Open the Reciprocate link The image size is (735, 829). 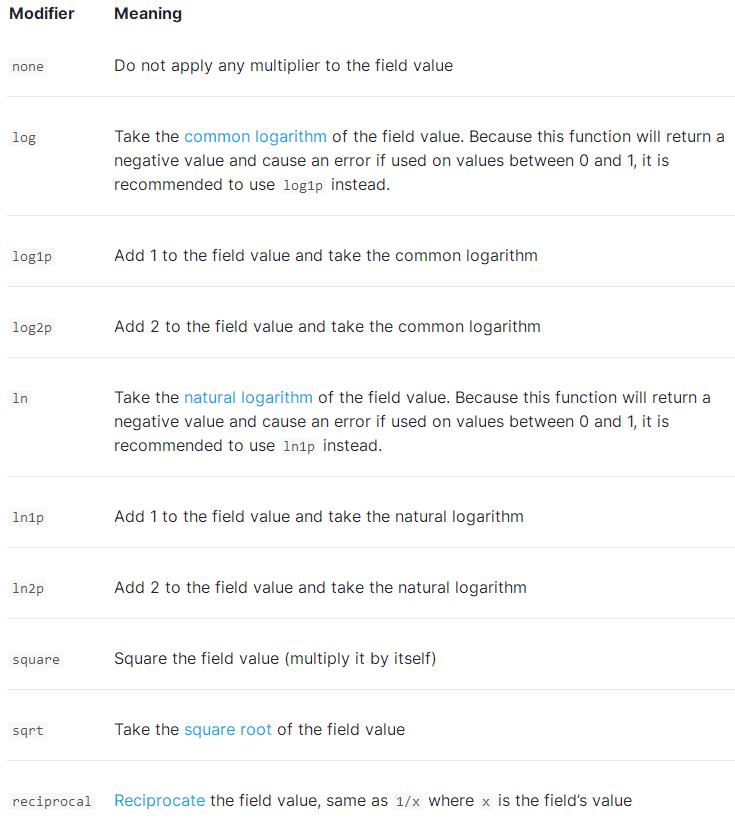pyautogui.click(x=160, y=800)
